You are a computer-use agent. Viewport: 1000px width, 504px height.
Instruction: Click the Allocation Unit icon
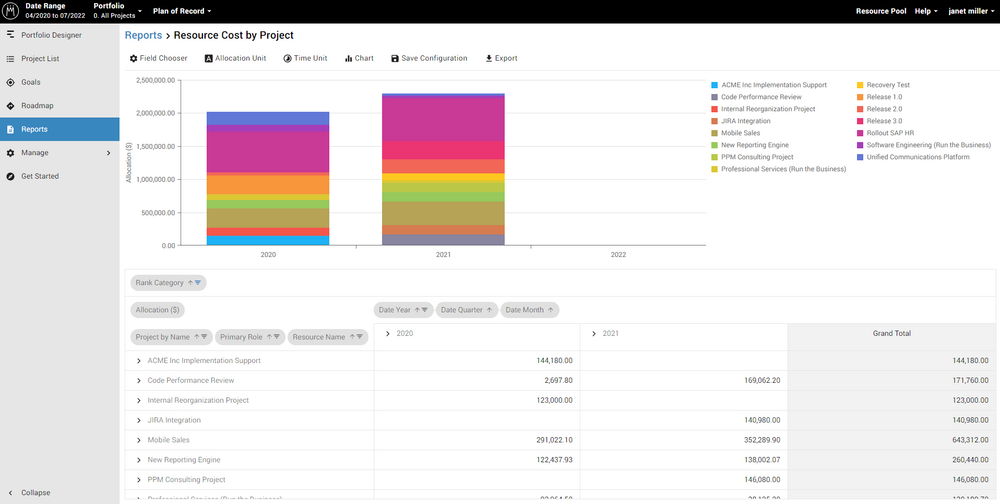pyautogui.click(x=208, y=59)
